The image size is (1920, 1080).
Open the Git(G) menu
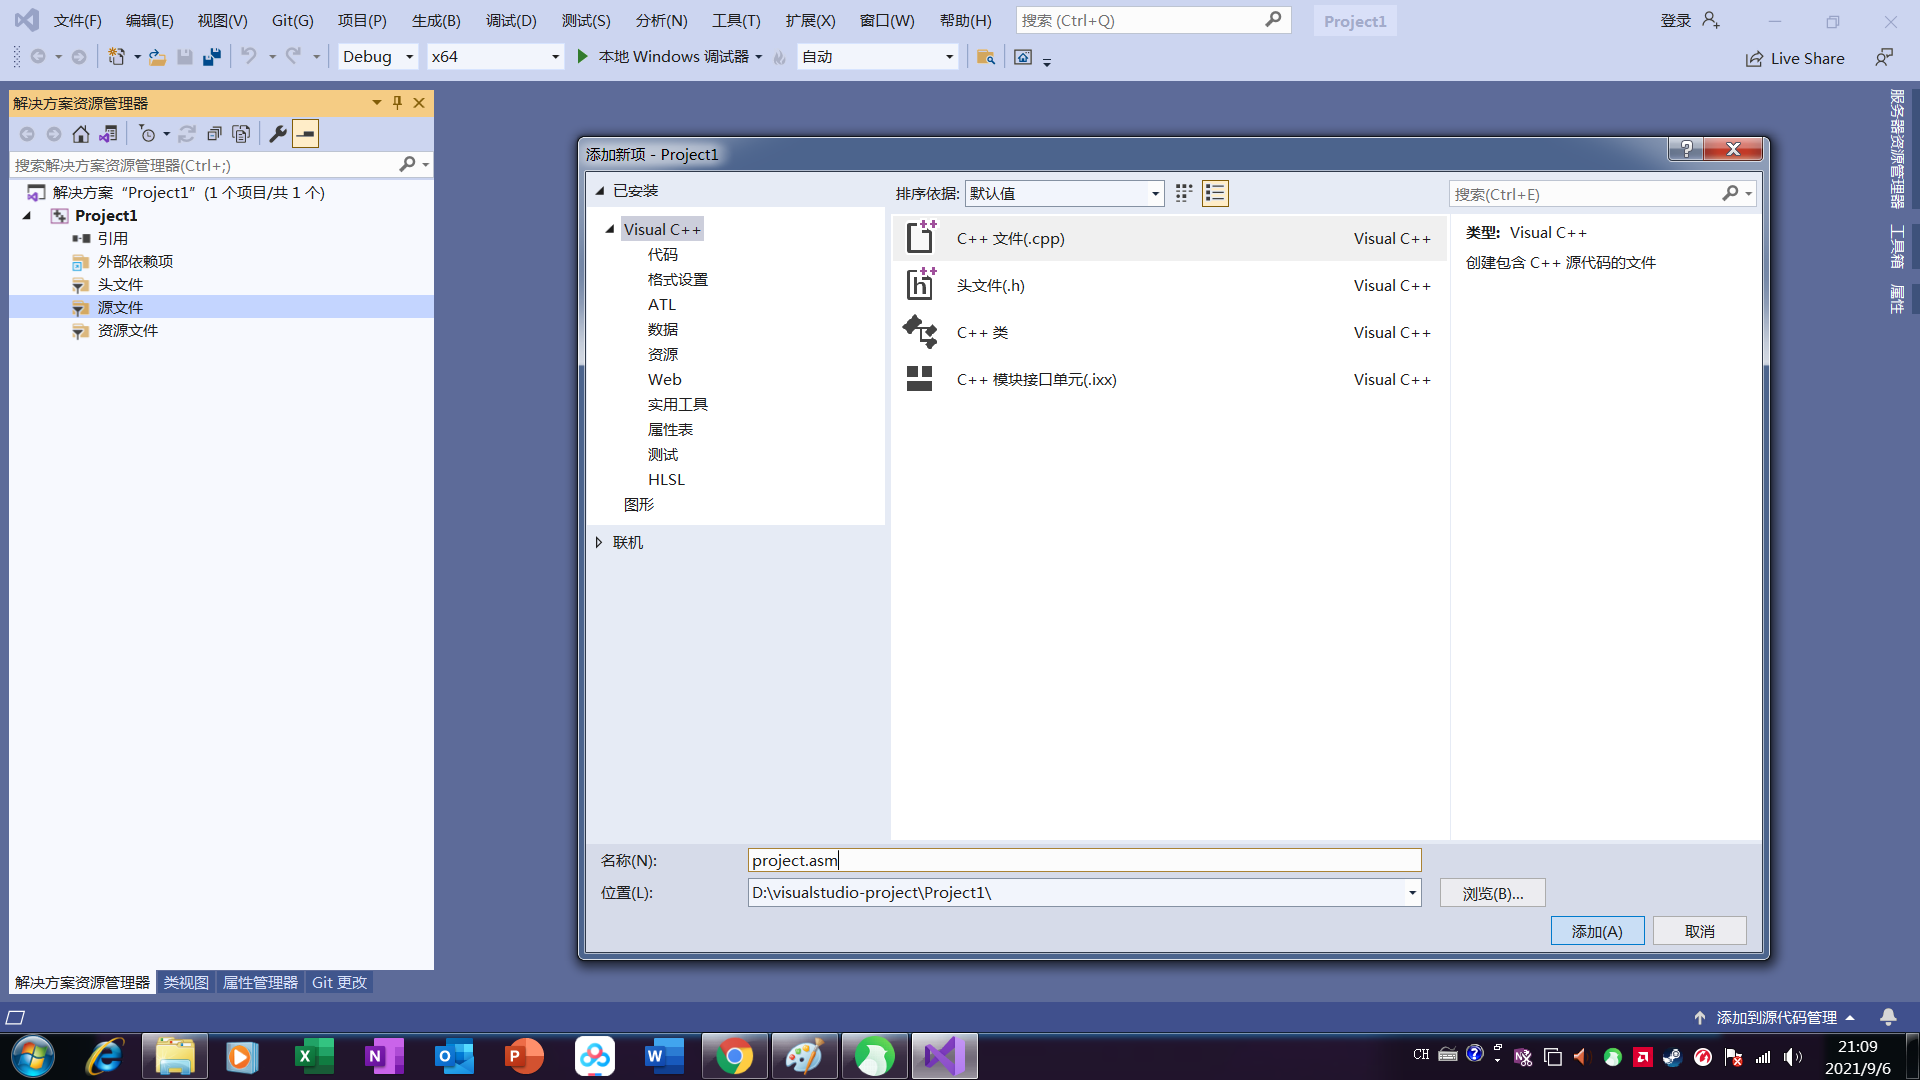(292, 20)
